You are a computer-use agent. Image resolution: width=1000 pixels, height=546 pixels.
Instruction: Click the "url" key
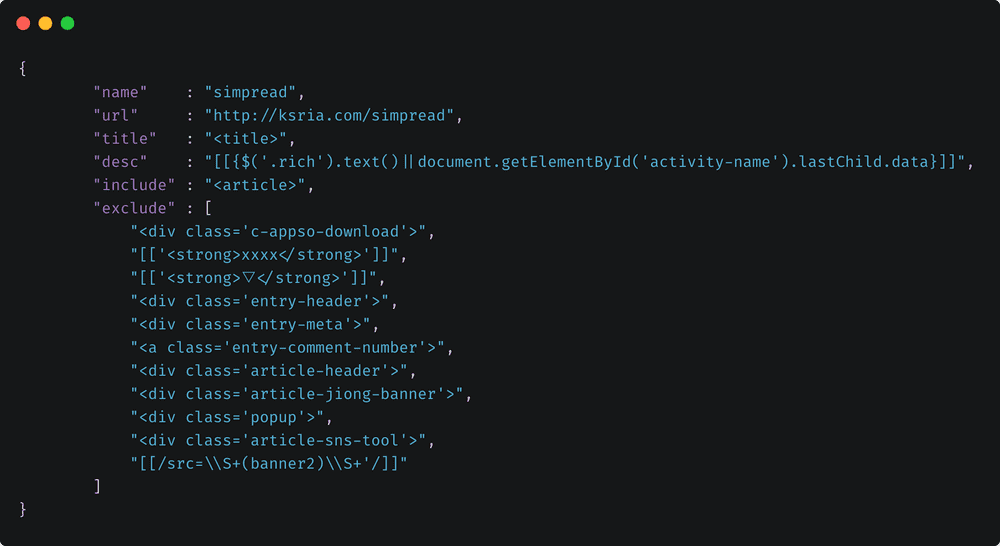pos(115,116)
